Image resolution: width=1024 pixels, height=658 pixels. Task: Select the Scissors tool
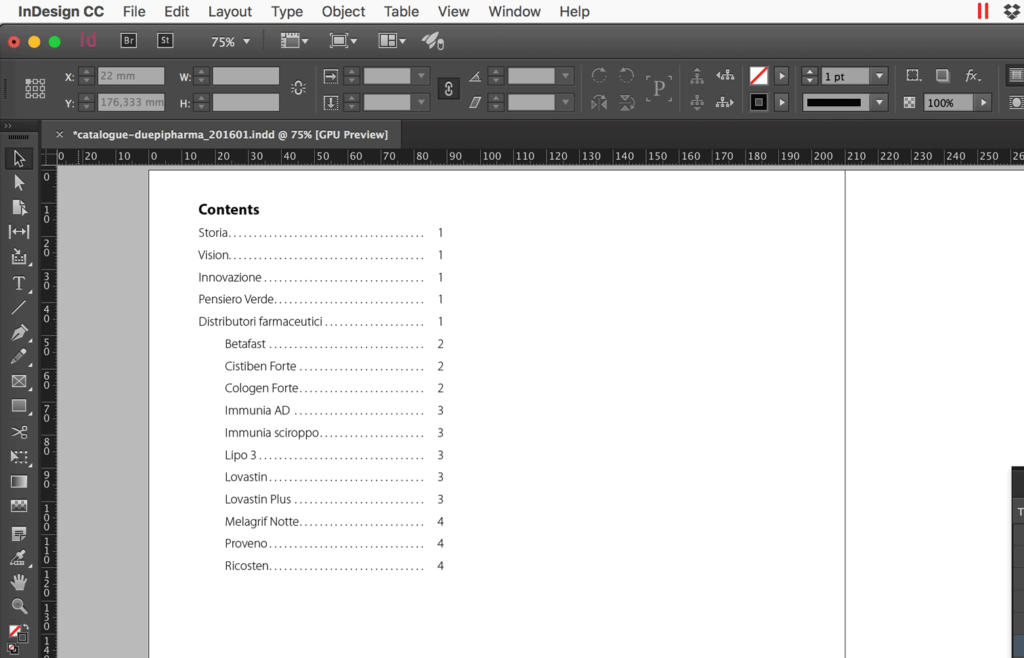click(x=19, y=432)
